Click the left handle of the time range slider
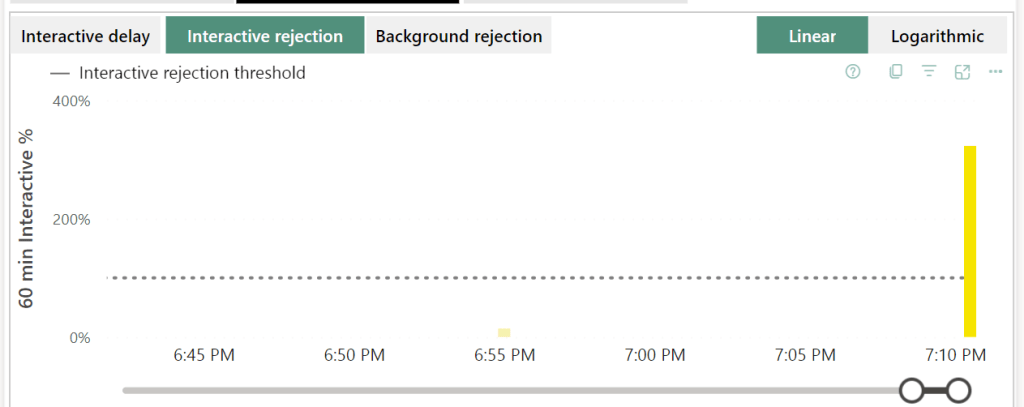This screenshot has height=407, width=1024. tap(912, 390)
